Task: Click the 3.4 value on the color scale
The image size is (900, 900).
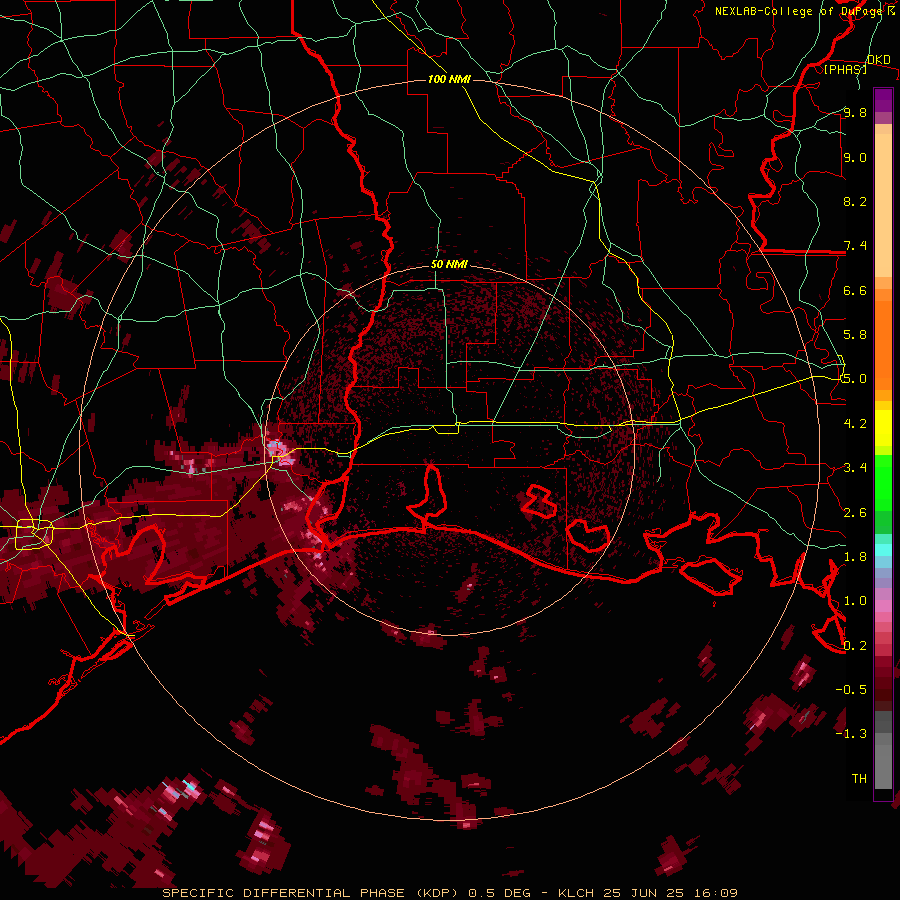Action: [x=855, y=468]
